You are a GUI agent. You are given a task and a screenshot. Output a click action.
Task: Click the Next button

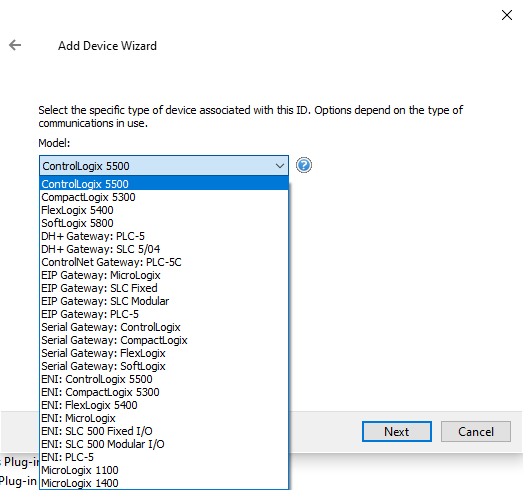coord(397,432)
